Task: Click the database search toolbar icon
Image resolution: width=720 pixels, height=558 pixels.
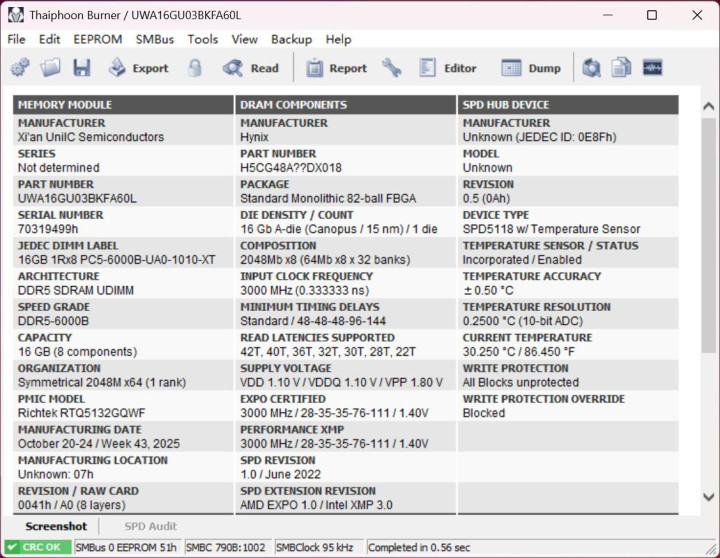Action: pyautogui.click(x=592, y=68)
